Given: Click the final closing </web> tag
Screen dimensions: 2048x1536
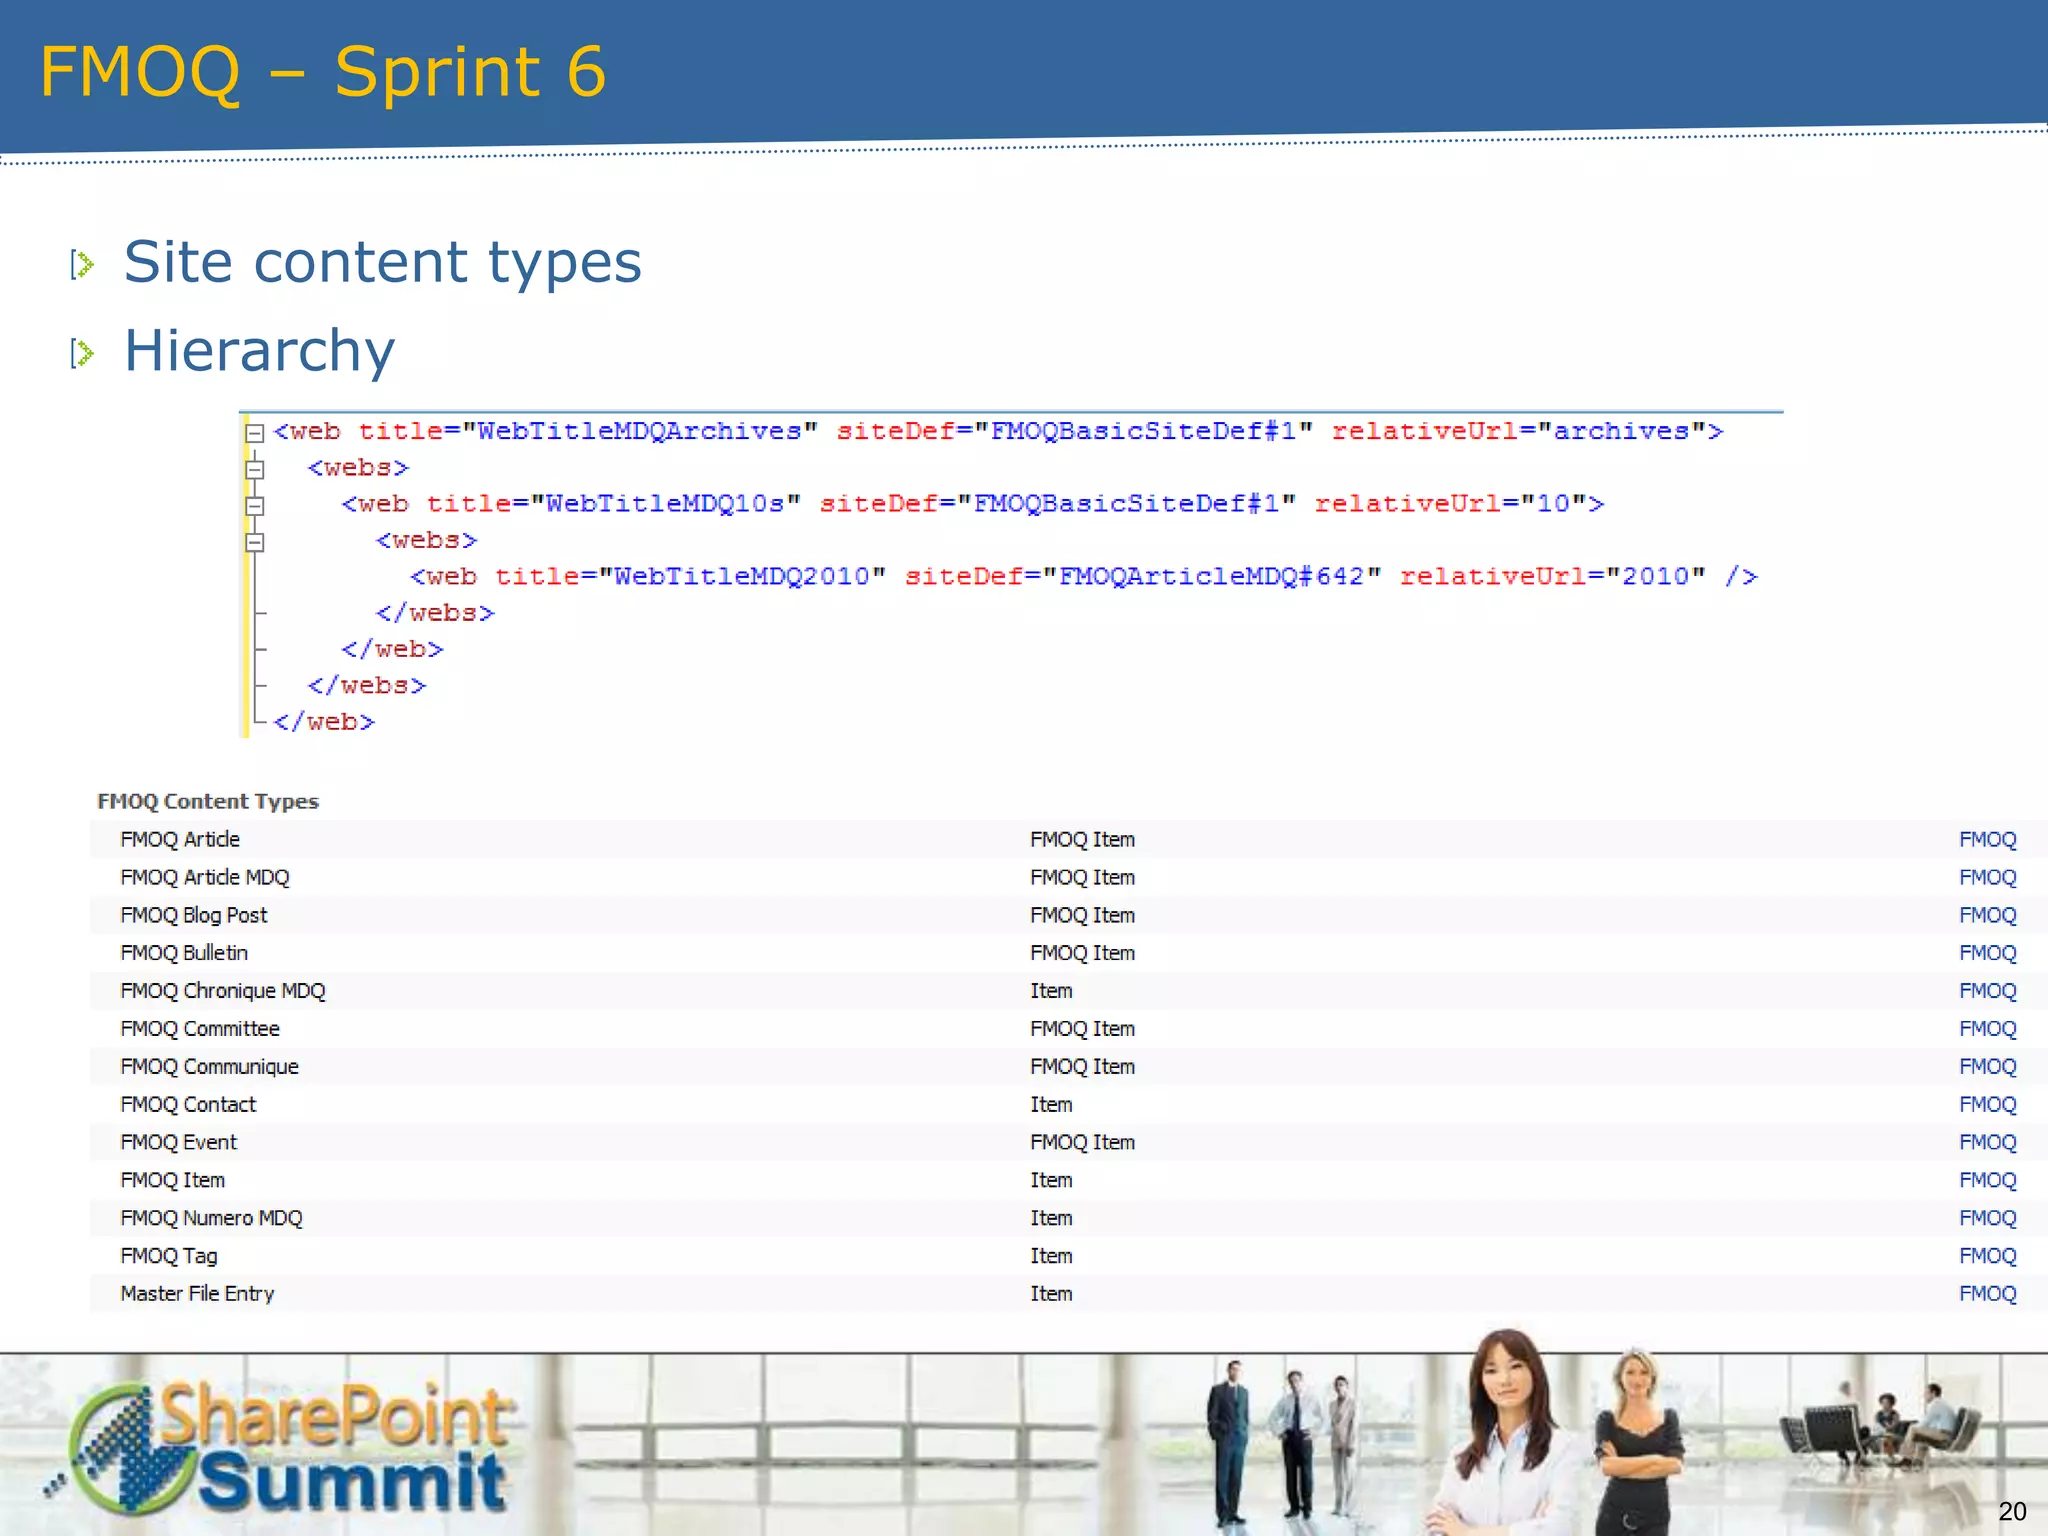Looking at the screenshot, I should [x=324, y=722].
